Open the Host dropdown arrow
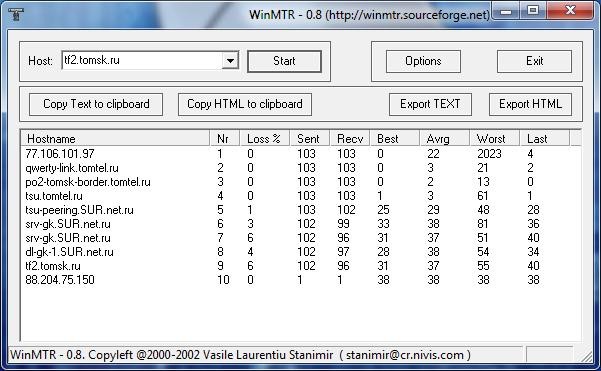The height and width of the screenshot is (371, 601). tap(230, 61)
